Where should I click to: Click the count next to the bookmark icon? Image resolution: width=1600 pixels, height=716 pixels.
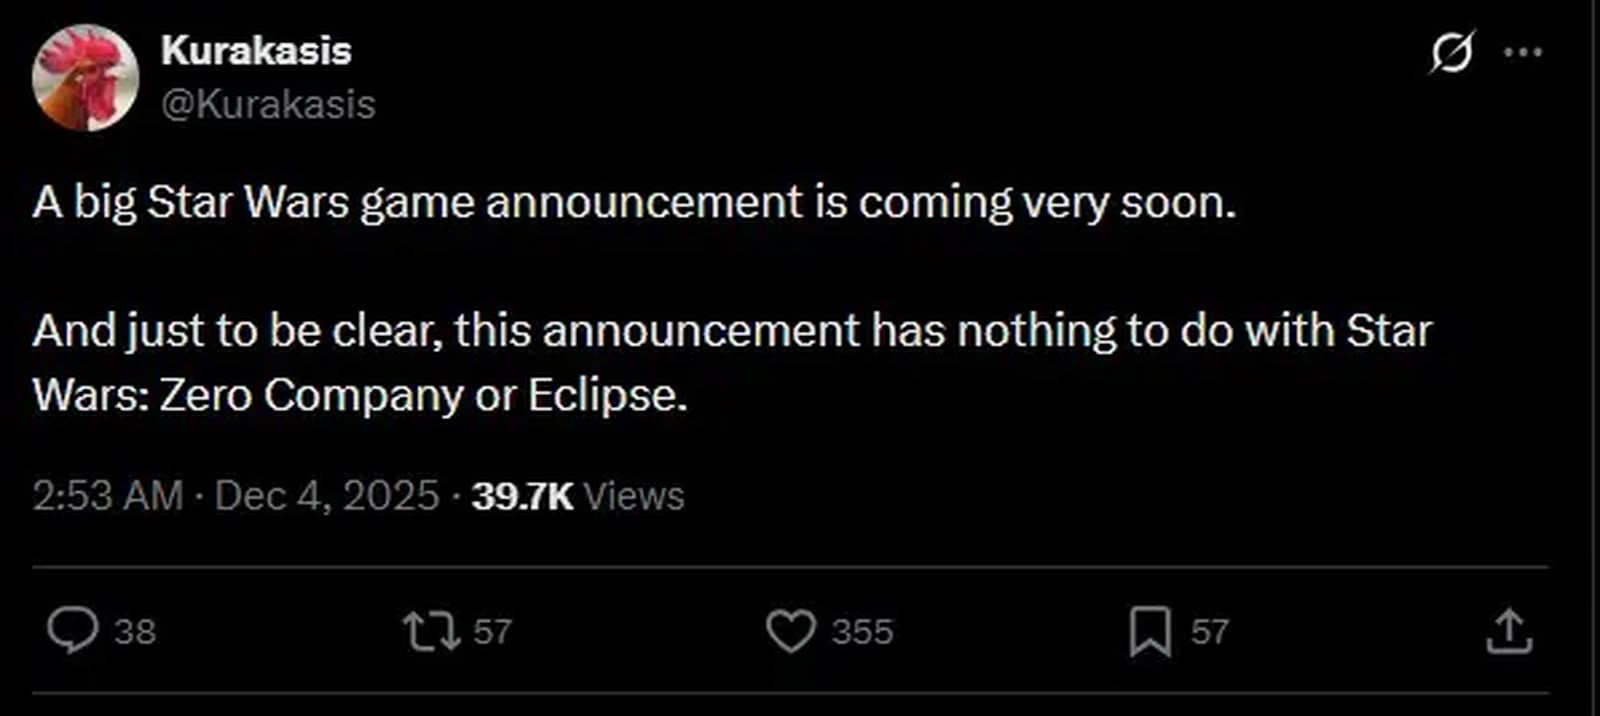pos(1209,632)
